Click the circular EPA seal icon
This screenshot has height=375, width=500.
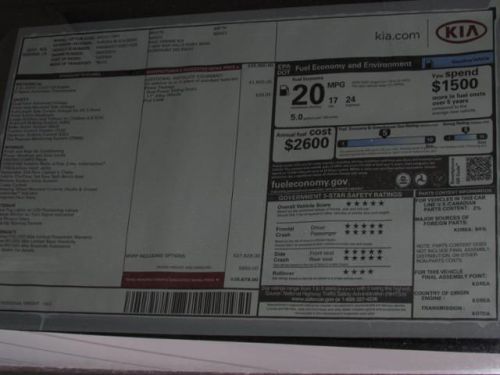pos(403,180)
